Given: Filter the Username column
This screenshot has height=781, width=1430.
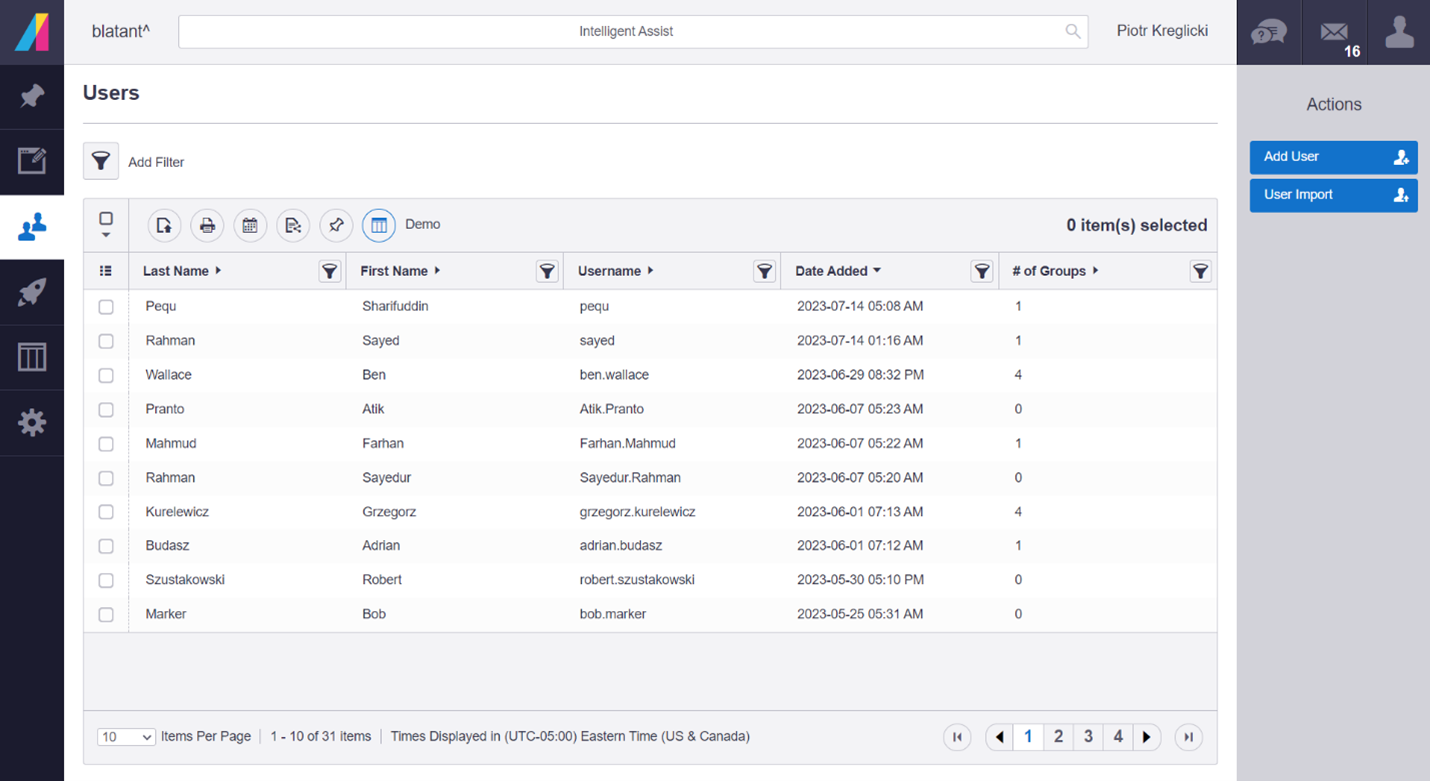Looking at the screenshot, I should [765, 271].
